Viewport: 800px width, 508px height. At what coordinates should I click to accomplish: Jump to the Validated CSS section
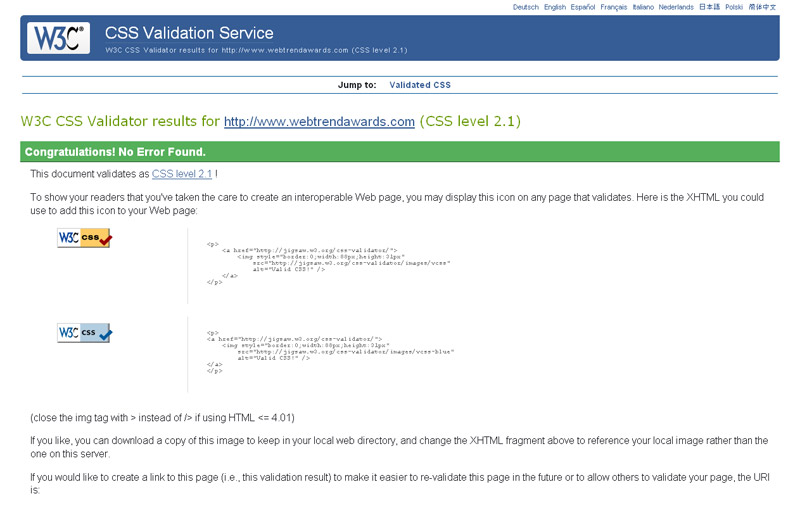[420, 85]
